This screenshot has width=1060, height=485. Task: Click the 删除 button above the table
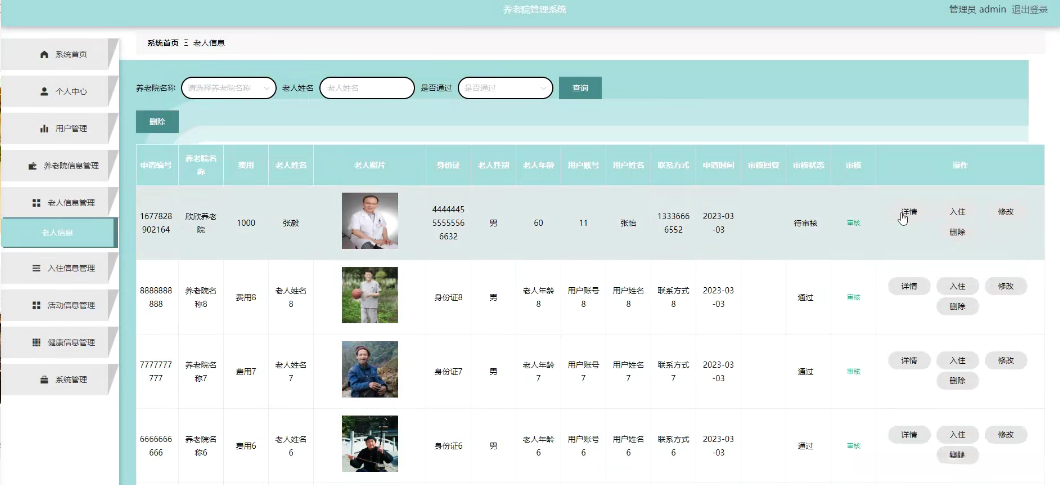157,122
